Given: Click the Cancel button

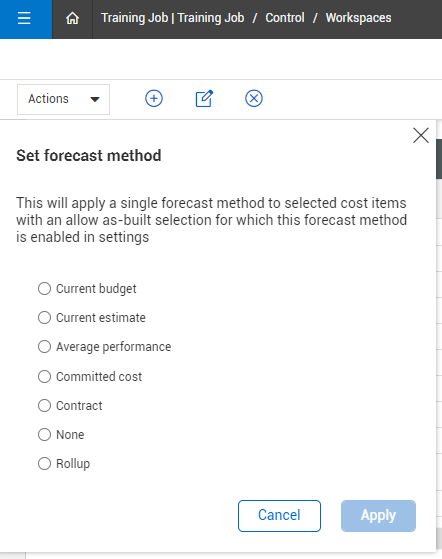Looking at the screenshot, I should 279,516.
